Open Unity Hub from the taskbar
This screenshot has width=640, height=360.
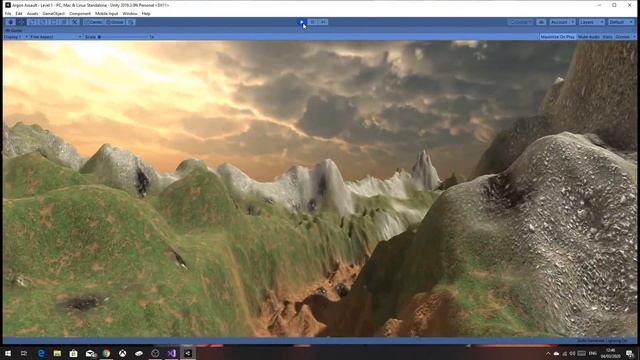point(155,353)
